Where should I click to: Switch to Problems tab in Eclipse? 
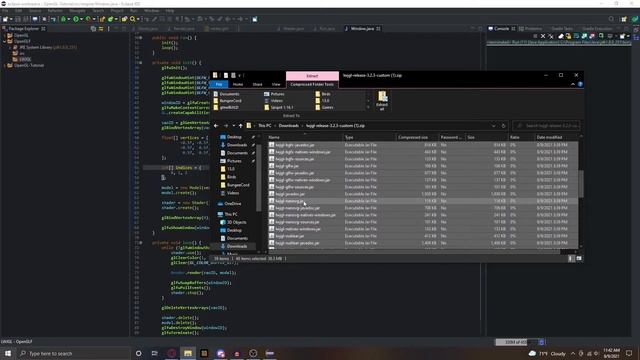[533, 29]
